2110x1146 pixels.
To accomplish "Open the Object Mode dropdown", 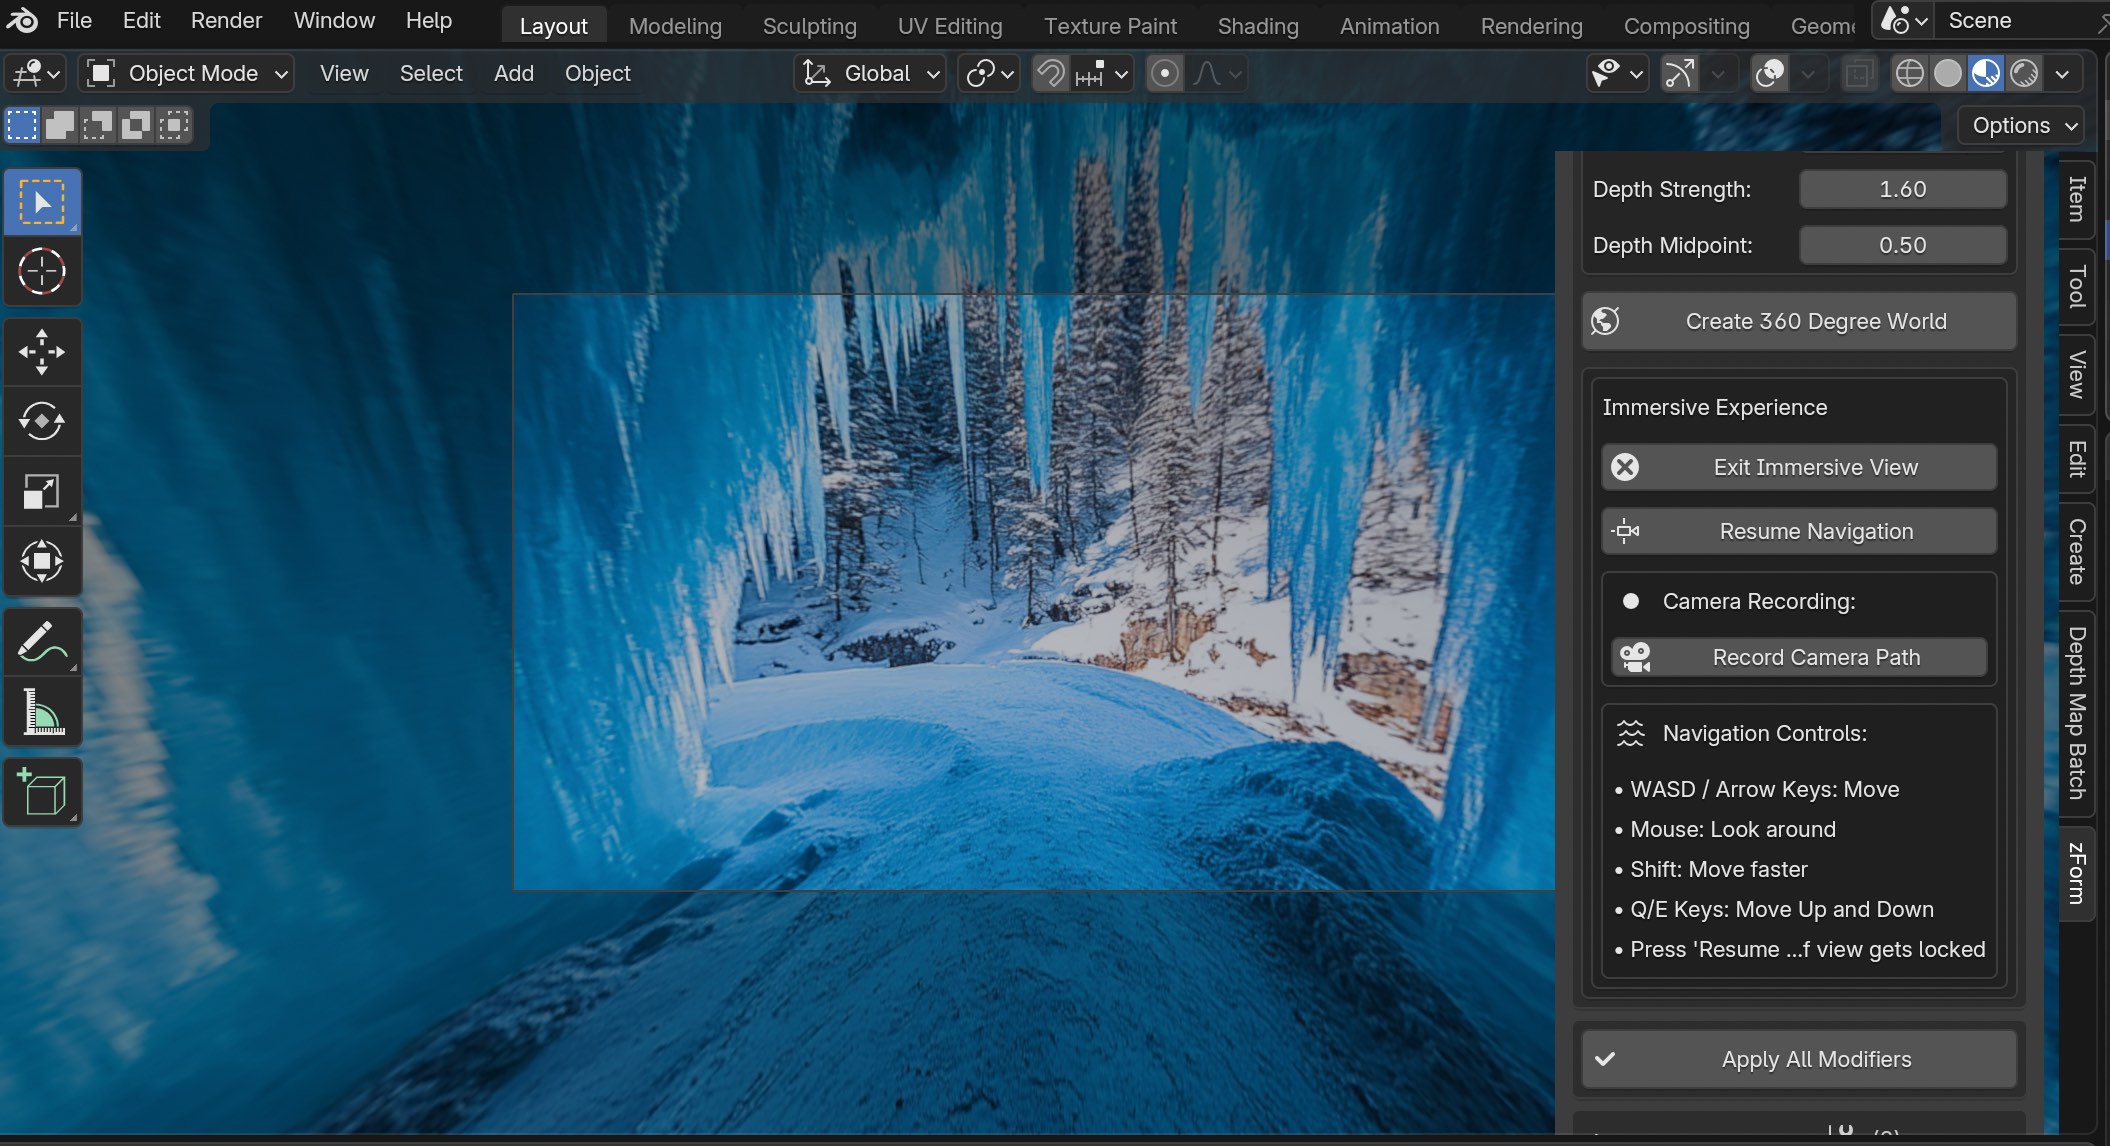I will tap(187, 73).
